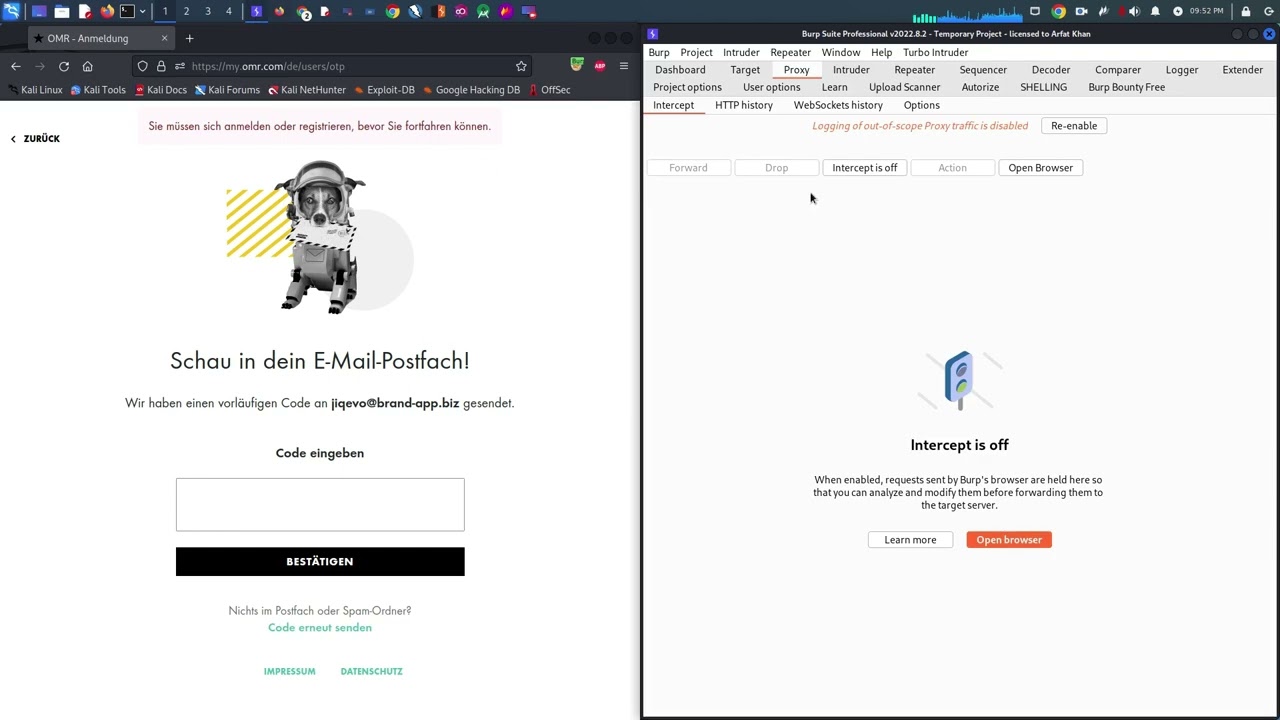Click the BESTÄTIGEN button

[320, 562]
